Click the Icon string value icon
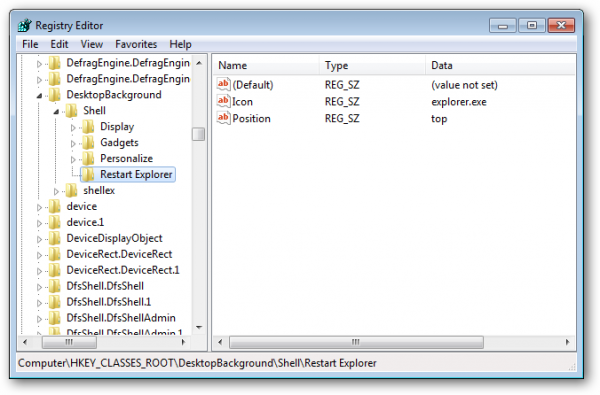 (x=223, y=101)
